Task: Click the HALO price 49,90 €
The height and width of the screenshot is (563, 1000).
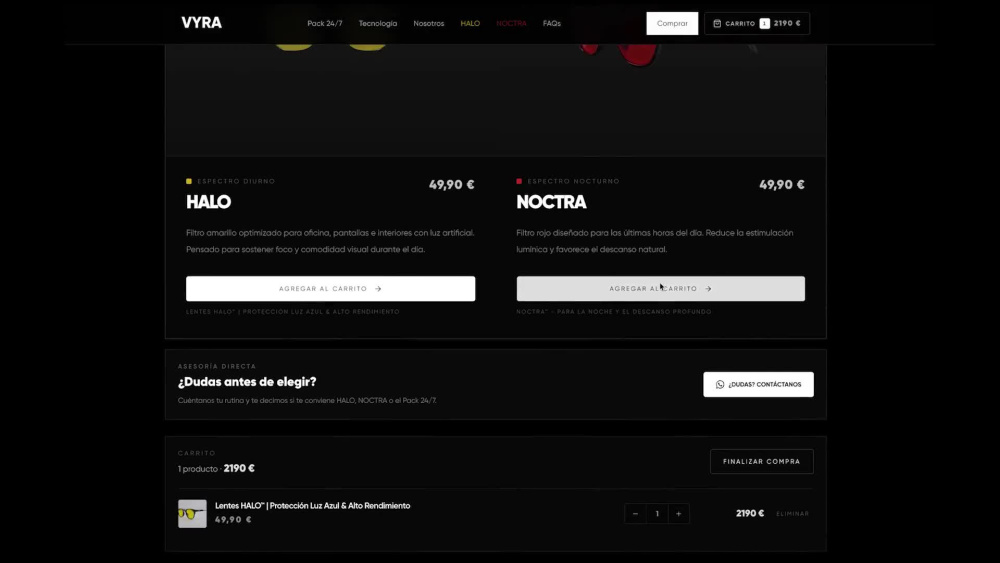Action: point(452,185)
